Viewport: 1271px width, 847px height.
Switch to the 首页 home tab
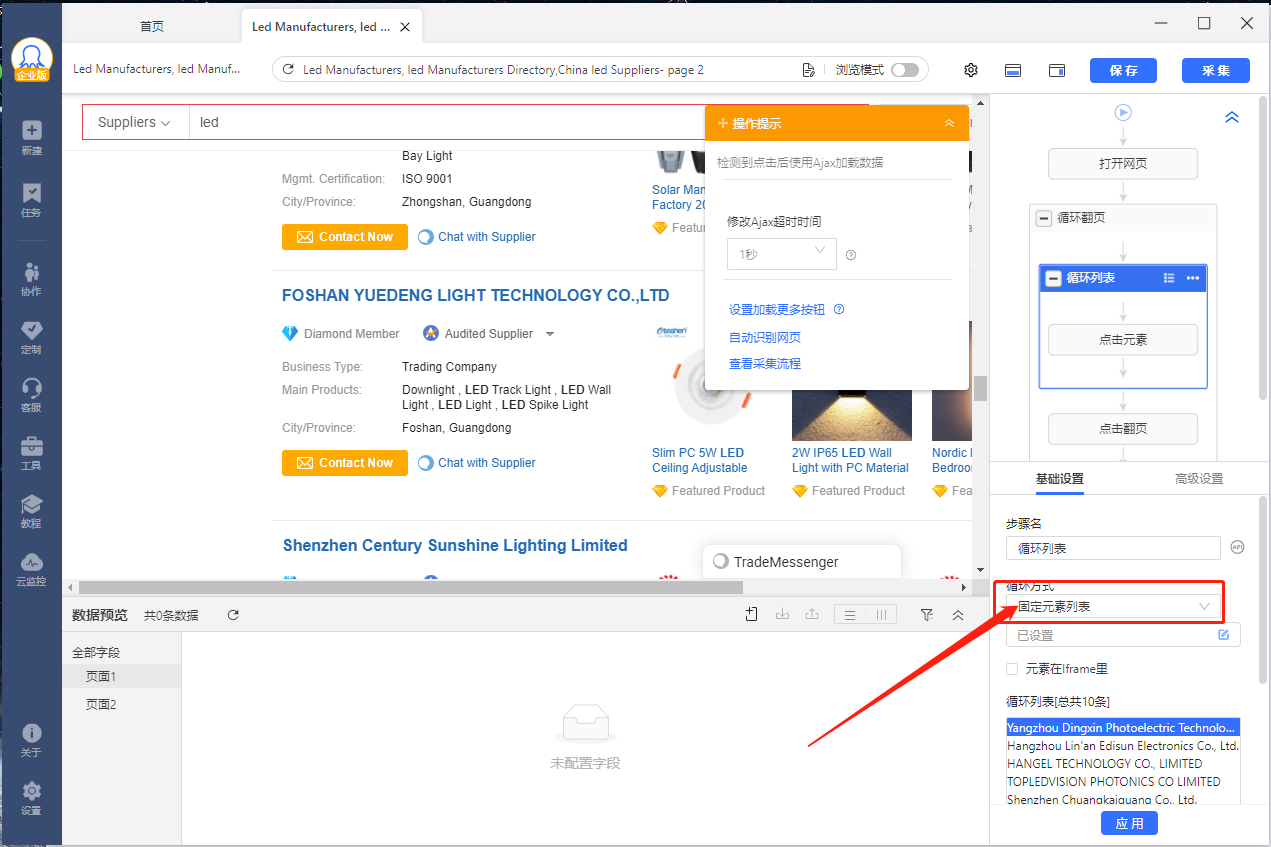click(152, 27)
